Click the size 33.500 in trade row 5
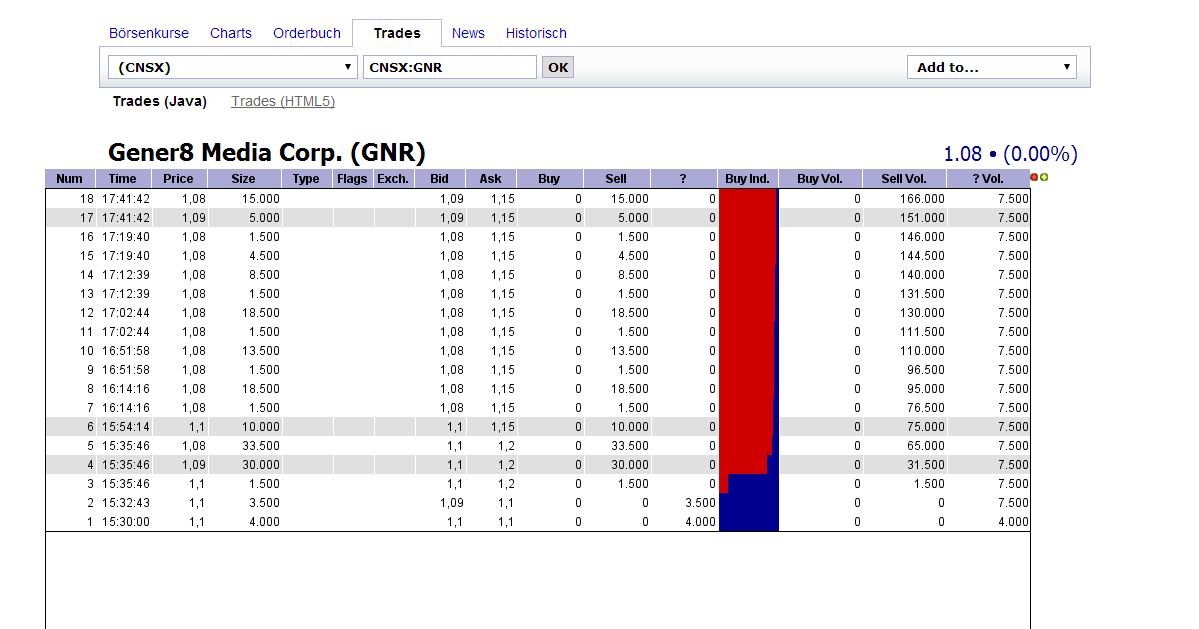The height and width of the screenshot is (629, 1199). (261, 446)
